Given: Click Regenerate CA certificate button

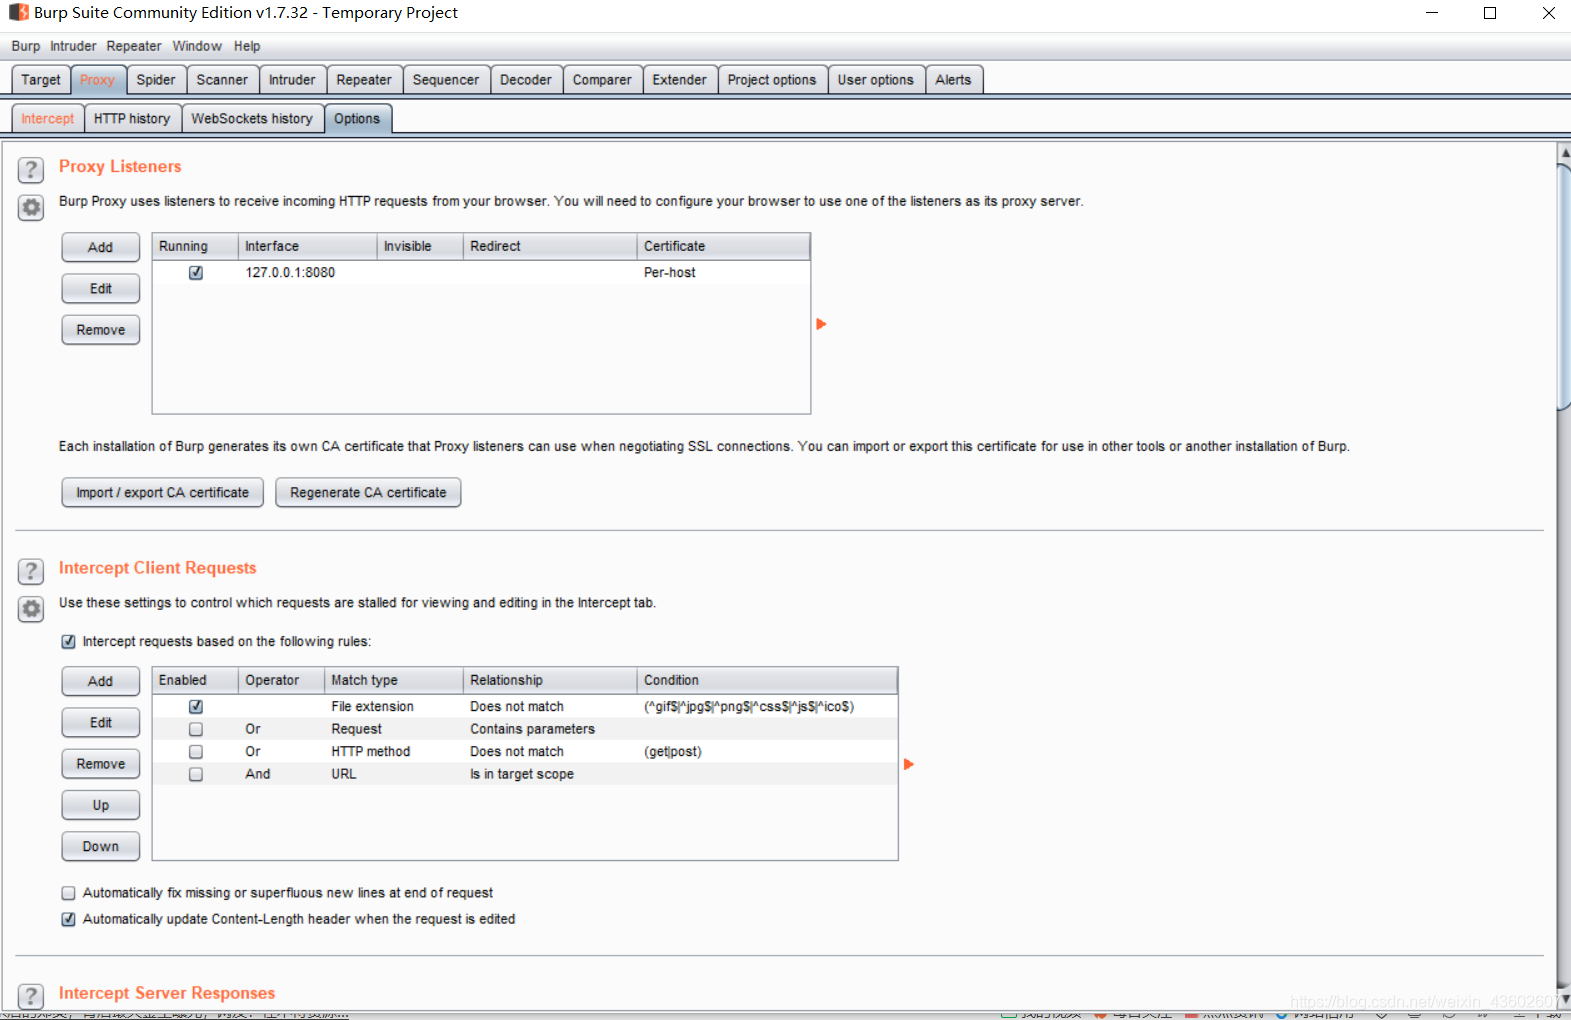Looking at the screenshot, I should pos(369,493).
